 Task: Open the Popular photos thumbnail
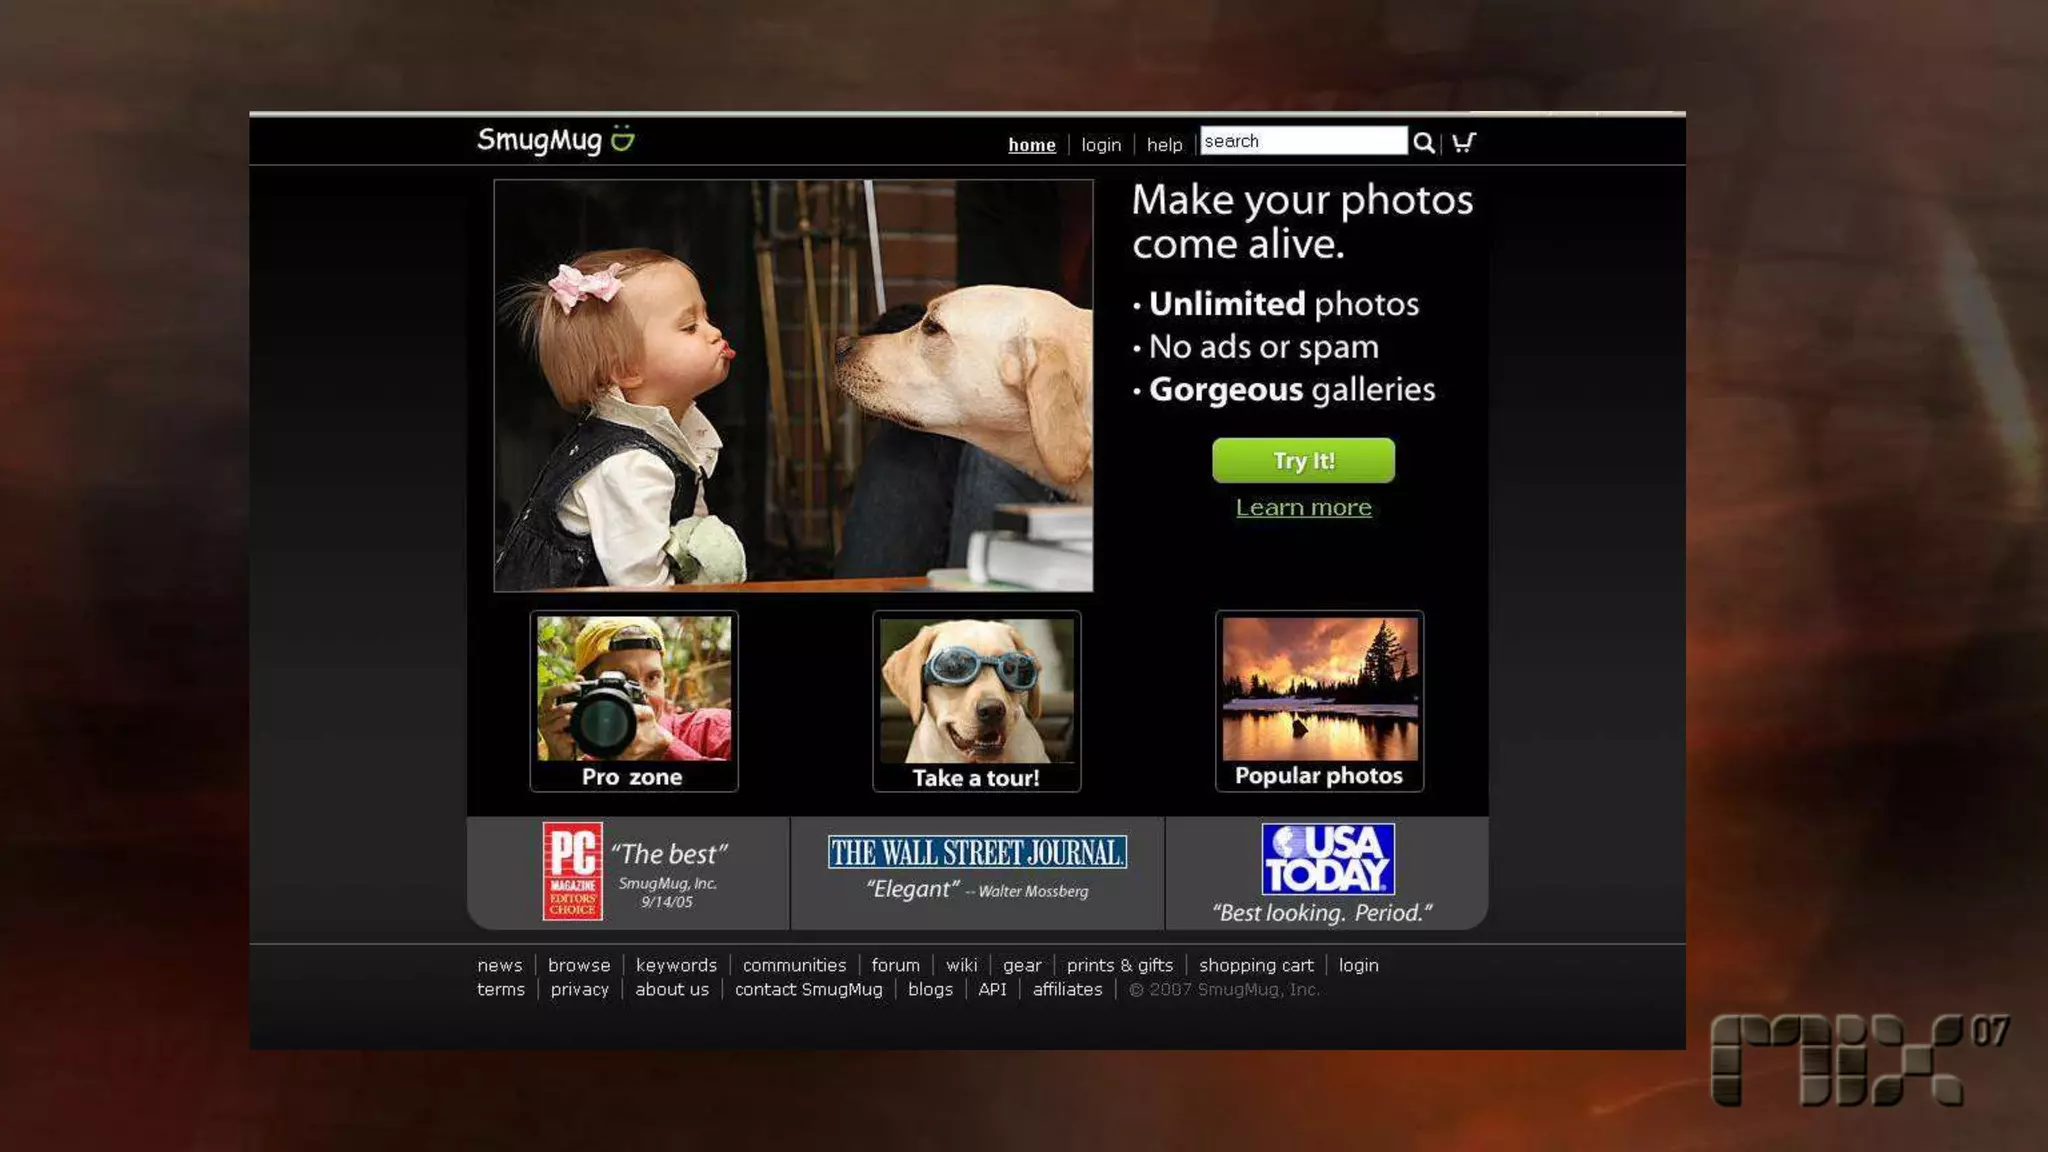coord(1319,700)
